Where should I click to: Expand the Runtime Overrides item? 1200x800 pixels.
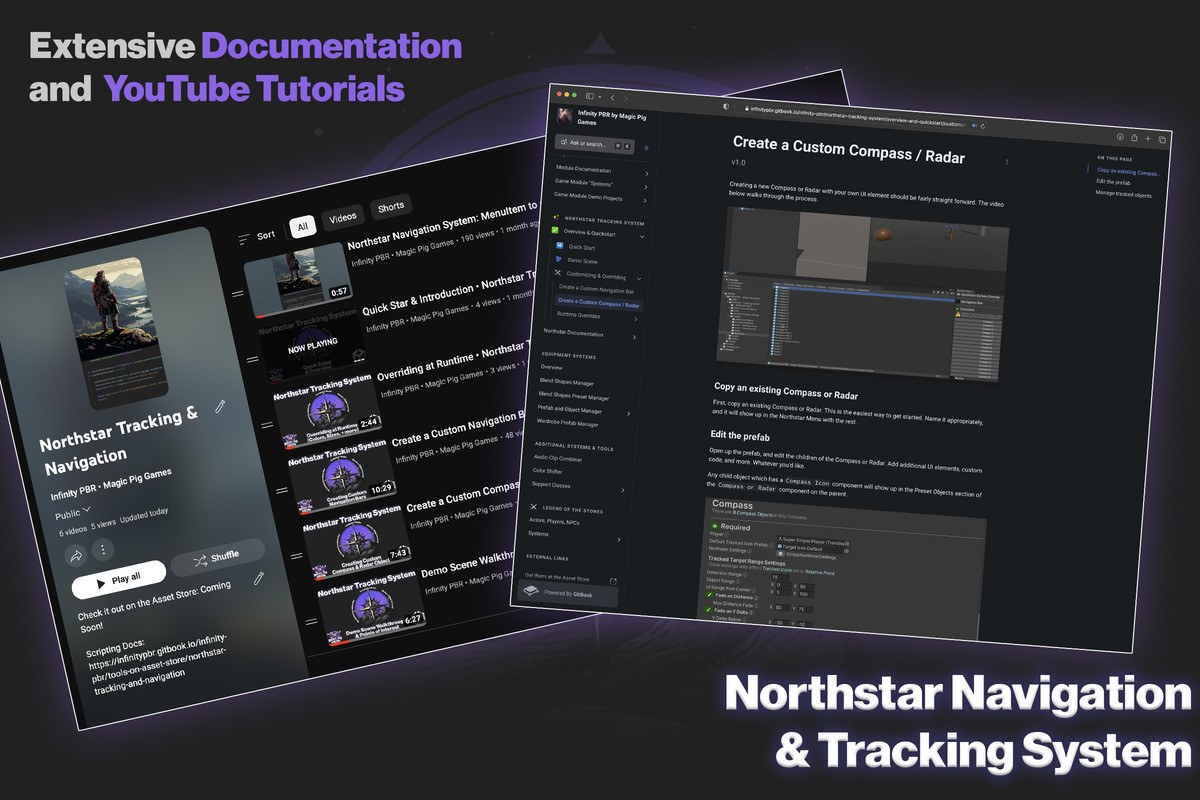(x=635, y=319)
